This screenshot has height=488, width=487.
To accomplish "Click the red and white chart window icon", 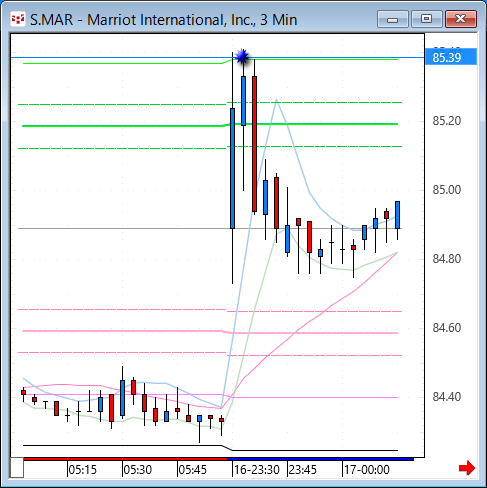I will [17, 20].
